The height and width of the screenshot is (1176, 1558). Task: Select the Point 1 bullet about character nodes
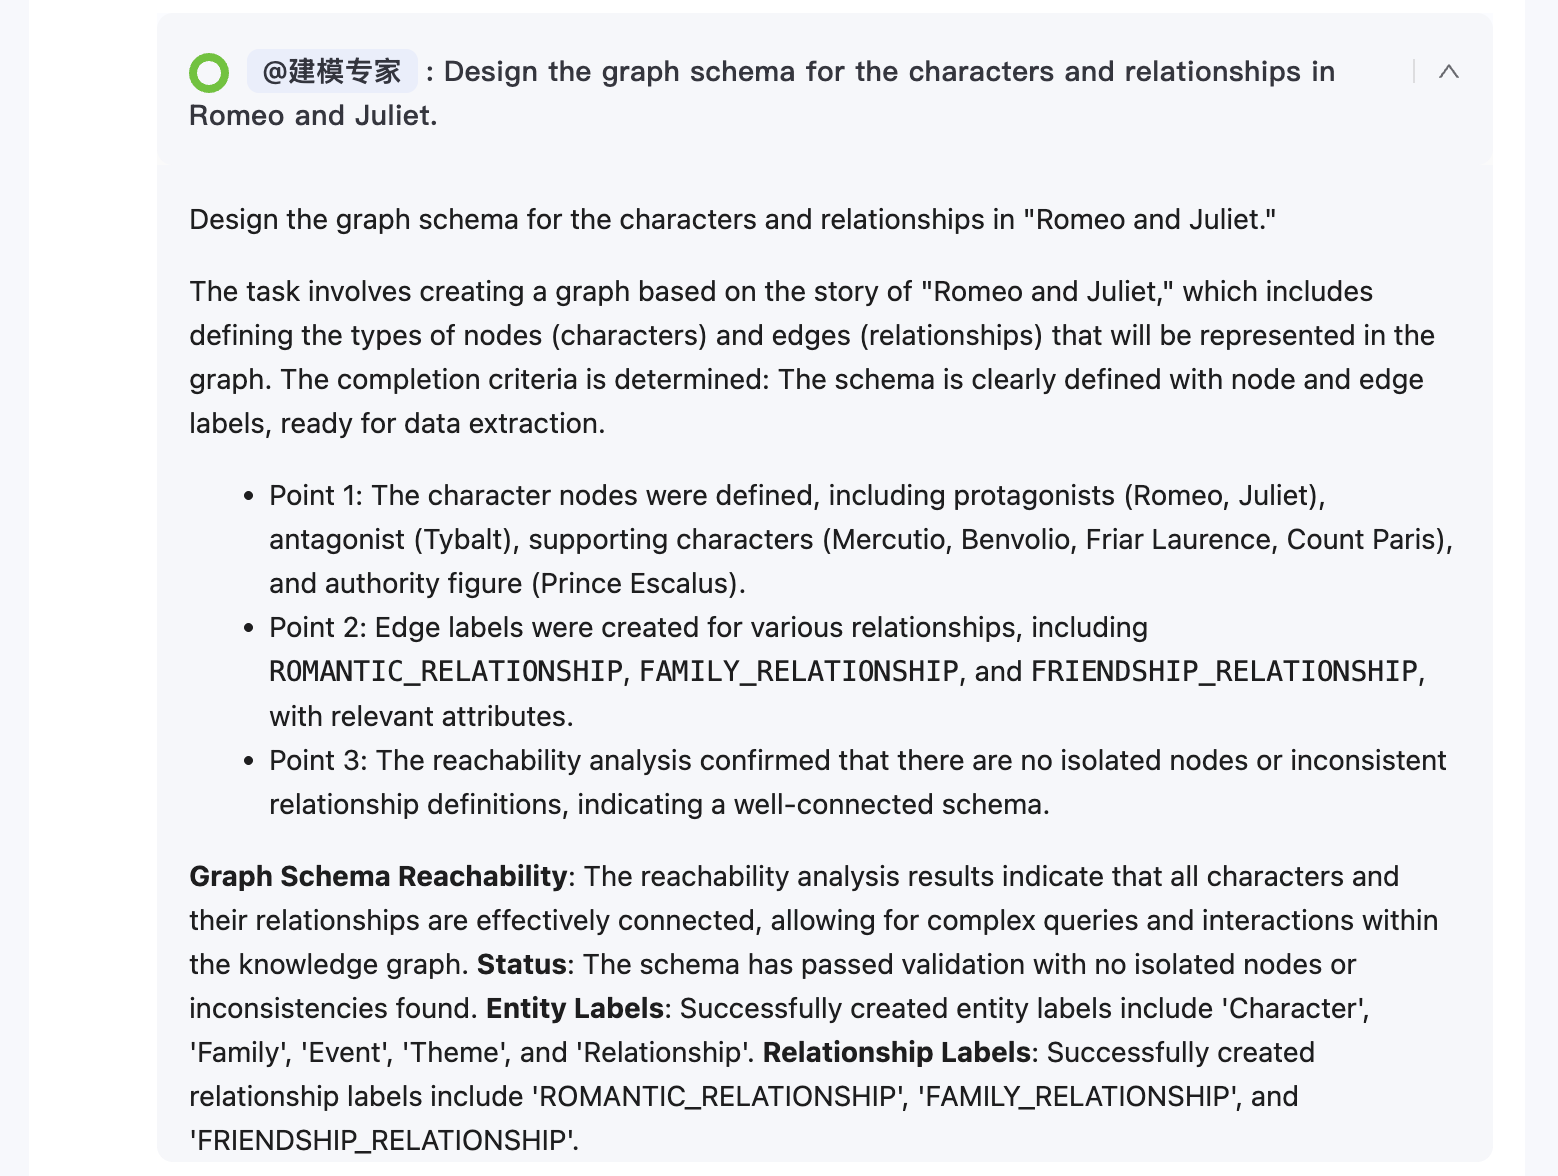(860, 539)
